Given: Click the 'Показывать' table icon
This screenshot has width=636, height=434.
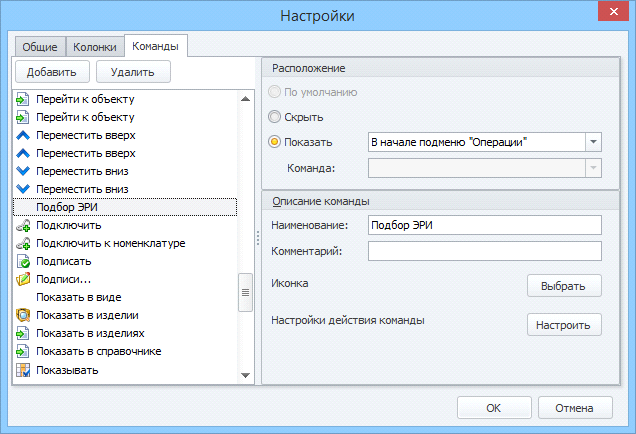Looking at the screenshot, I should point(23,370).
